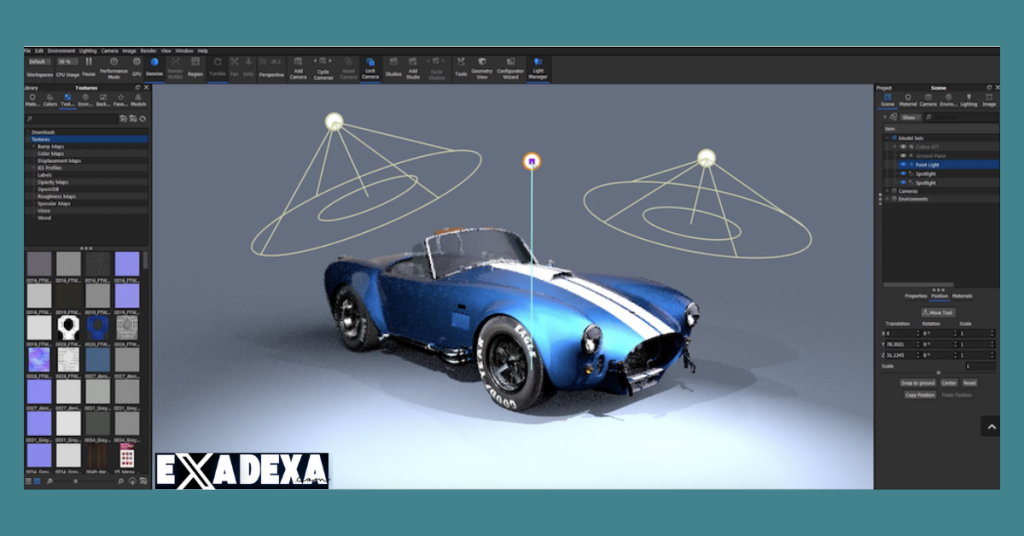
Task: Activate the Pan camera tool
Action: tap(234, 67)
